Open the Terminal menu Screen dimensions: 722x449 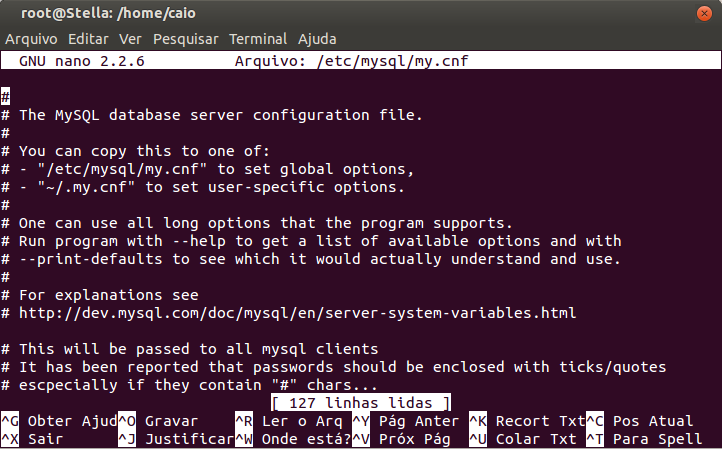(x=258, y=39)
